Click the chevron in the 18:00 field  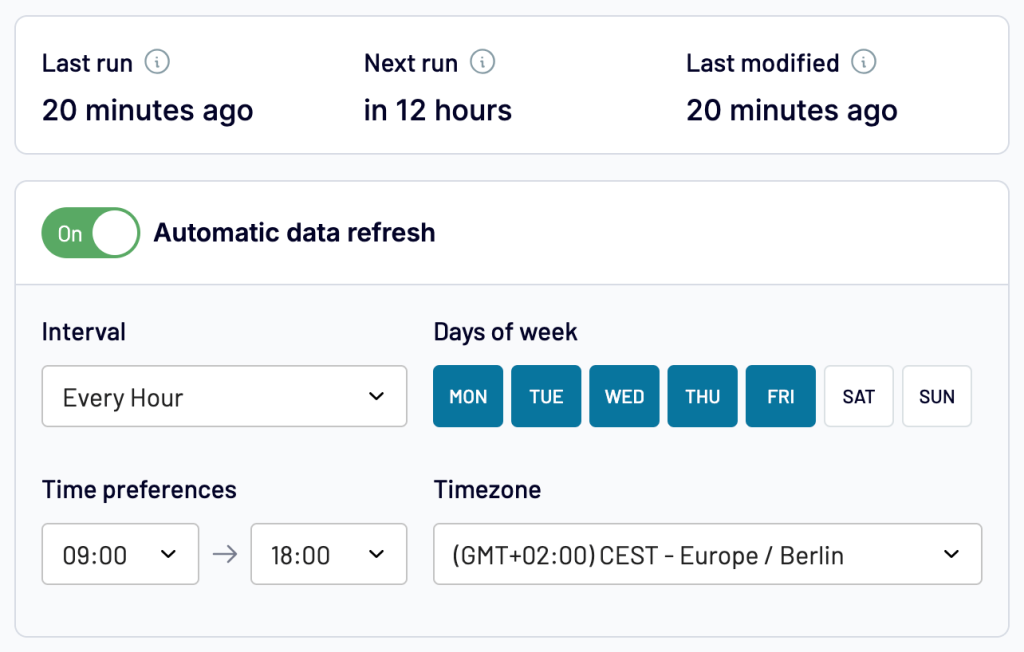(376, 554)
